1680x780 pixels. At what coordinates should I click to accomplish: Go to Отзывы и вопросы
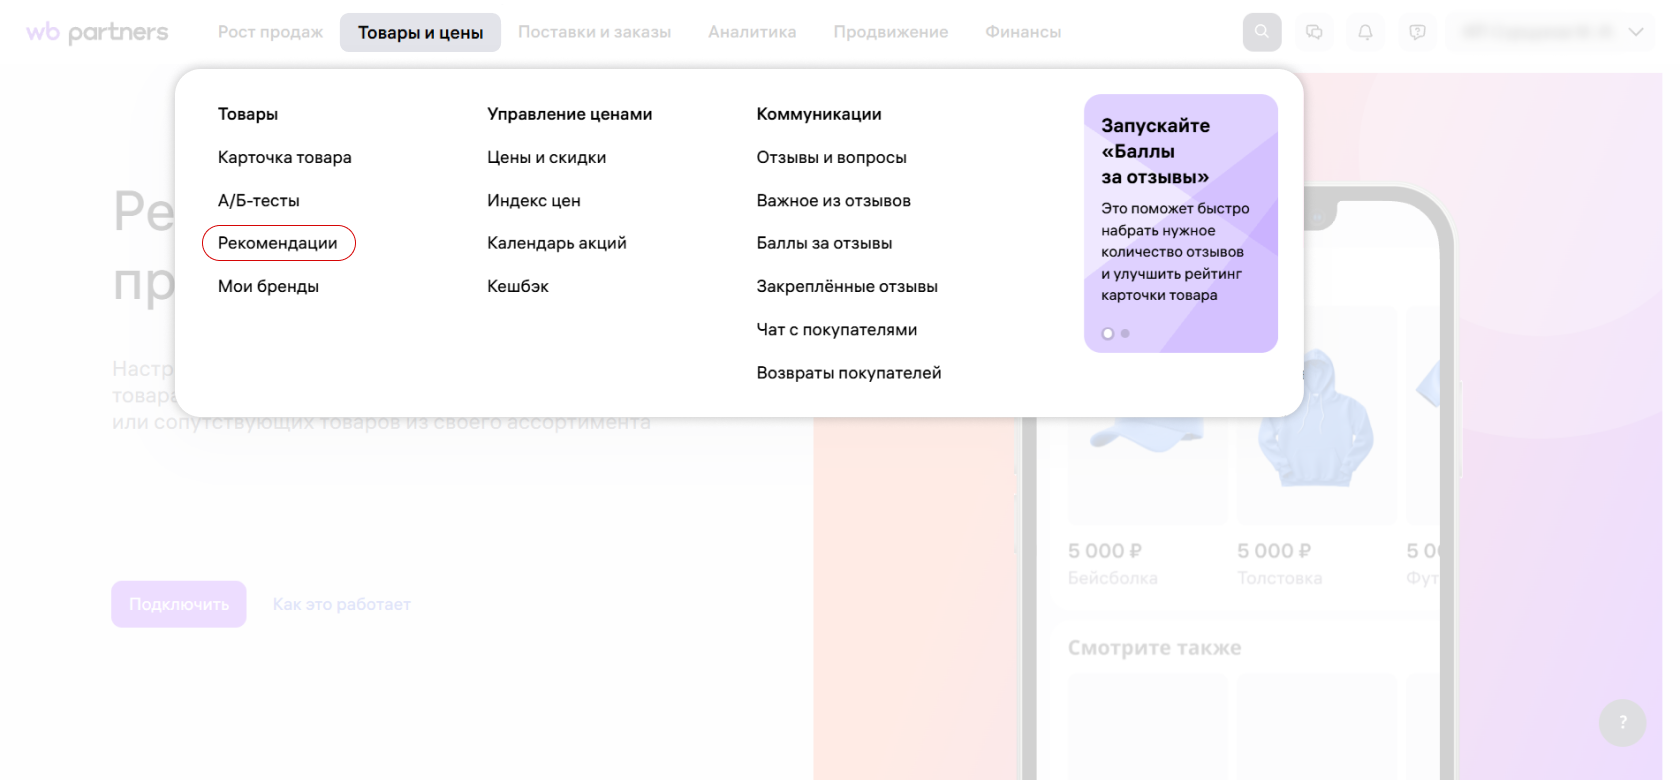[832, 157]
